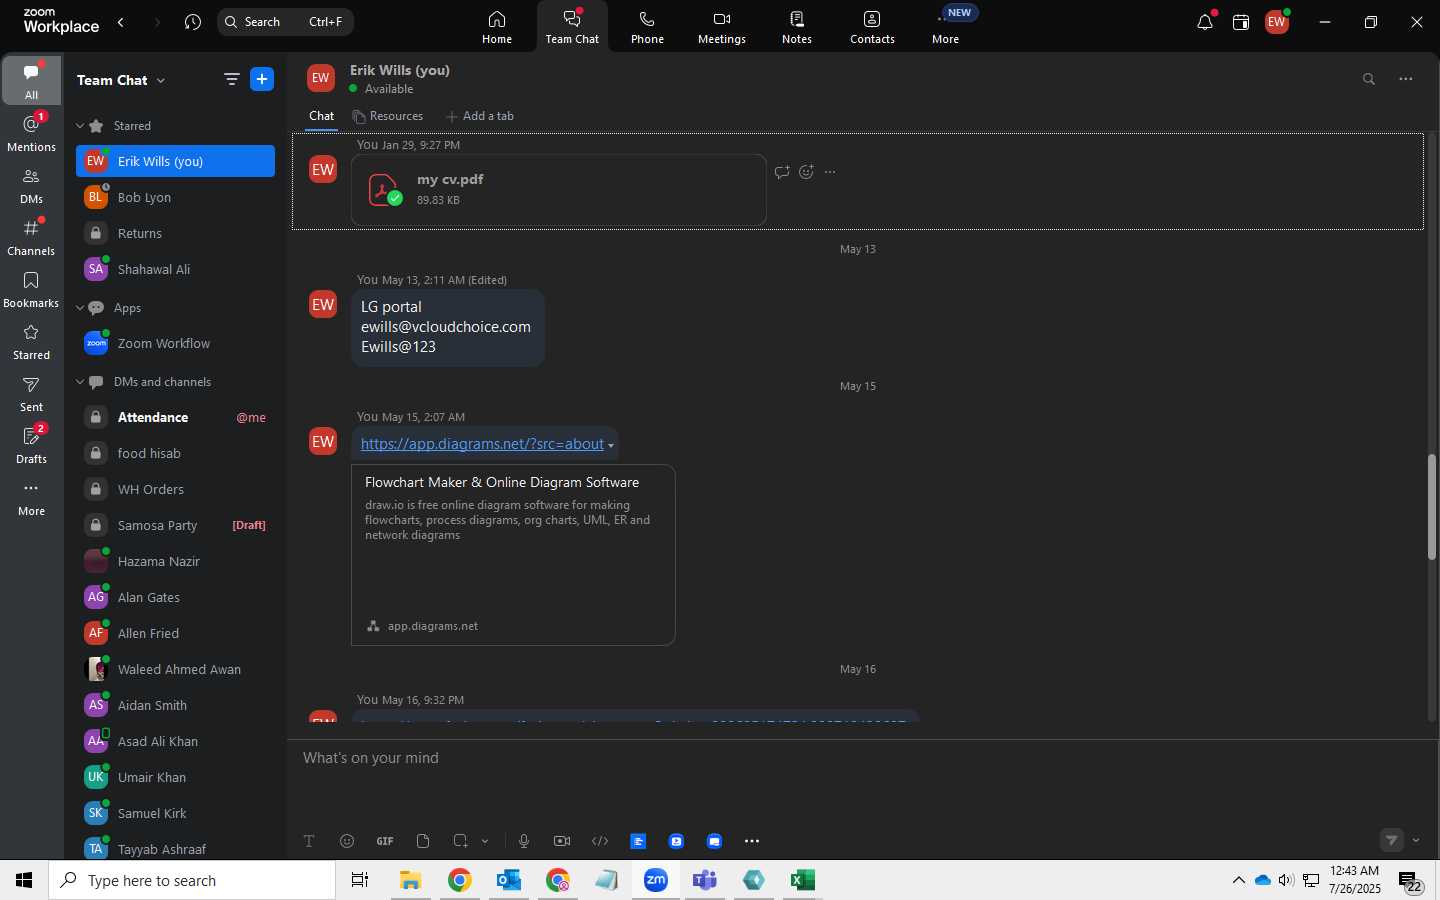Open the Returns channel
1440x900 pixels.
[x=175, y=233]
